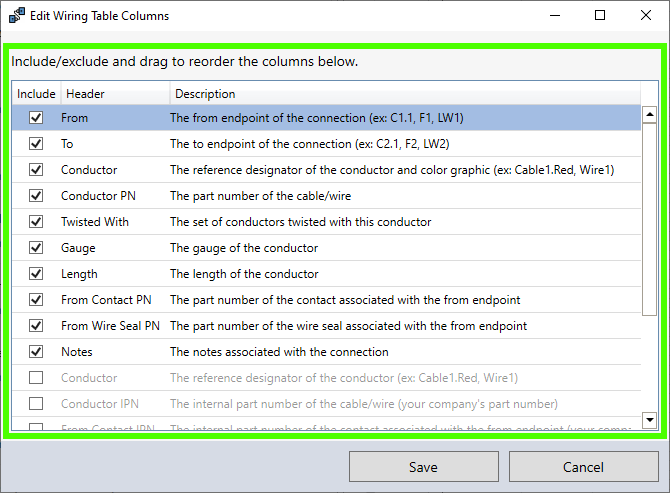Enable the Conductor IPN checkbox

click(36, 404)
